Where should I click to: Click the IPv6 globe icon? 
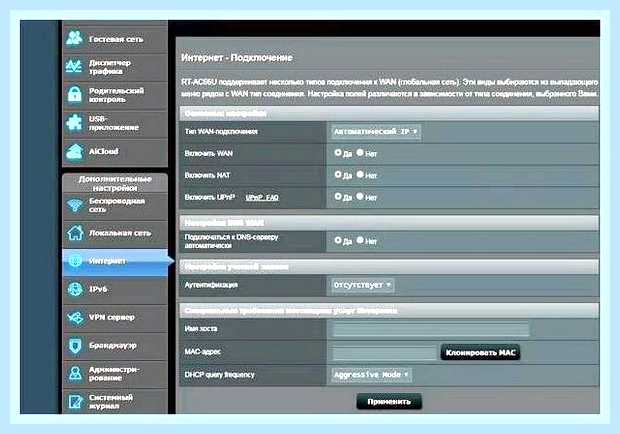74,289
